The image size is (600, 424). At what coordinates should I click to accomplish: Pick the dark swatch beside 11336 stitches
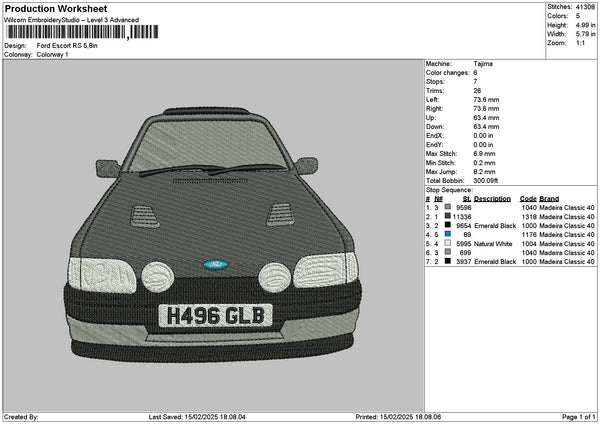[x=446, y=216]
